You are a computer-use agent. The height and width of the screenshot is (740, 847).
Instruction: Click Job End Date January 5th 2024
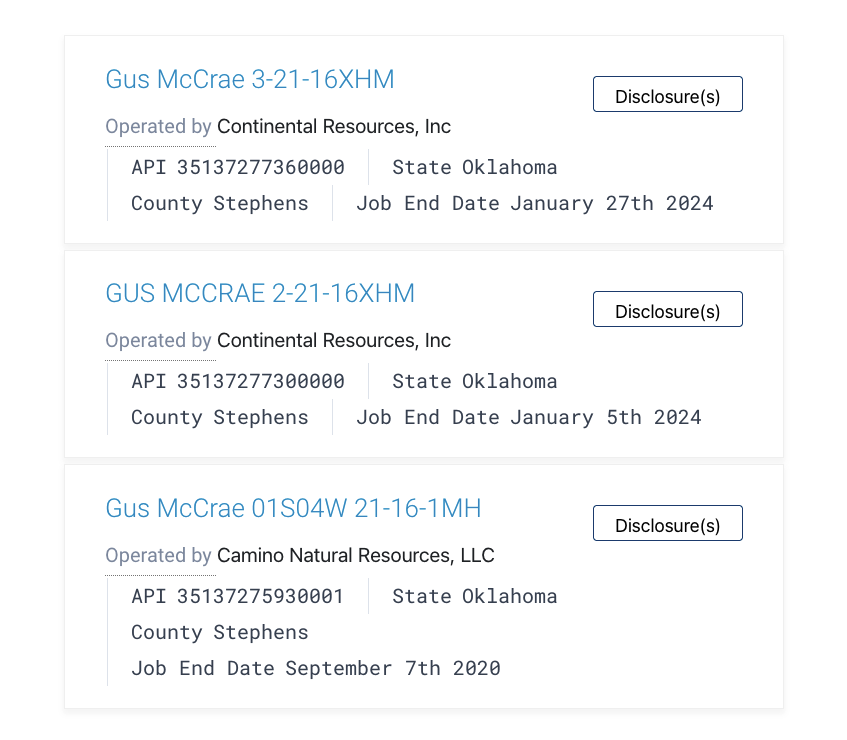529,418
